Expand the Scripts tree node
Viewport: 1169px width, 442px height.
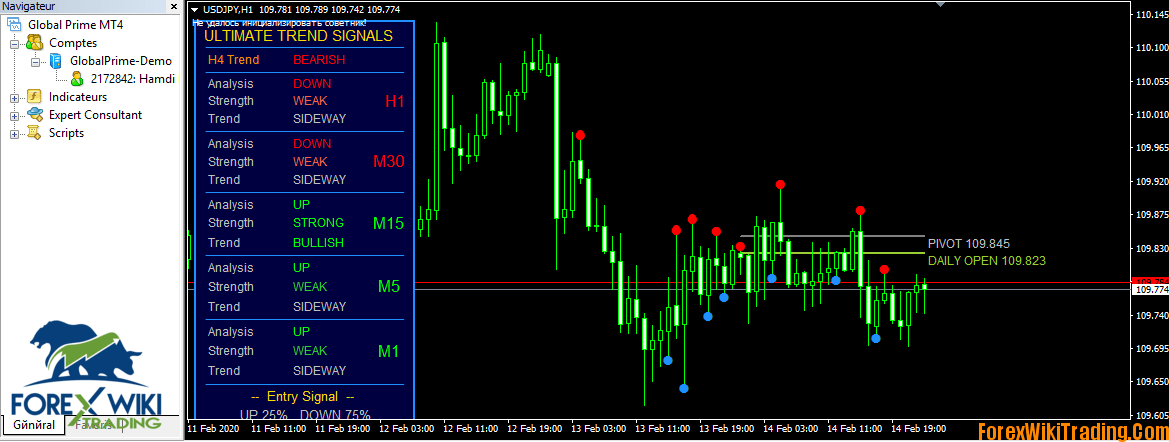(x=15, y=133)
